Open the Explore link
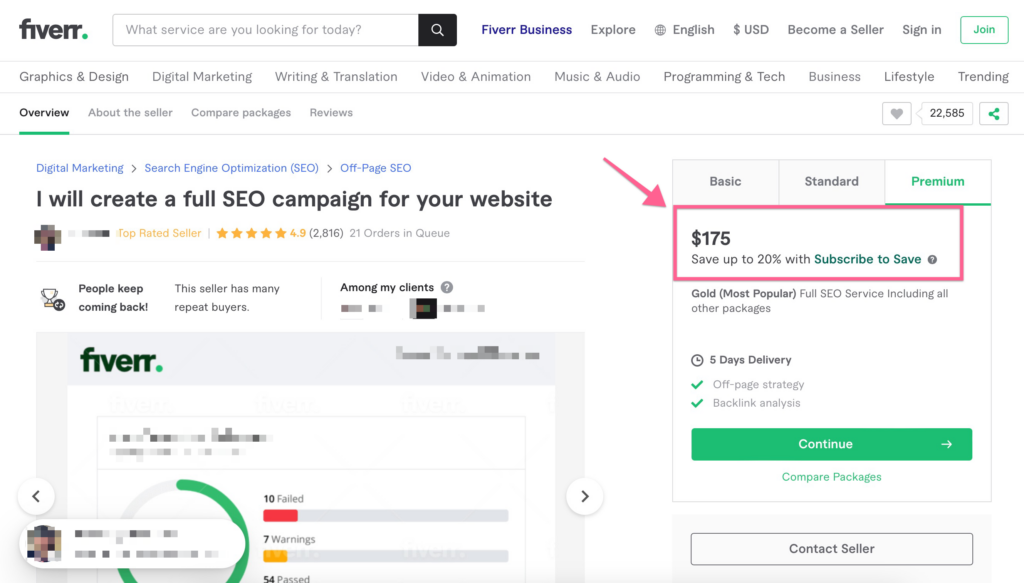 [x=613, y=30]
